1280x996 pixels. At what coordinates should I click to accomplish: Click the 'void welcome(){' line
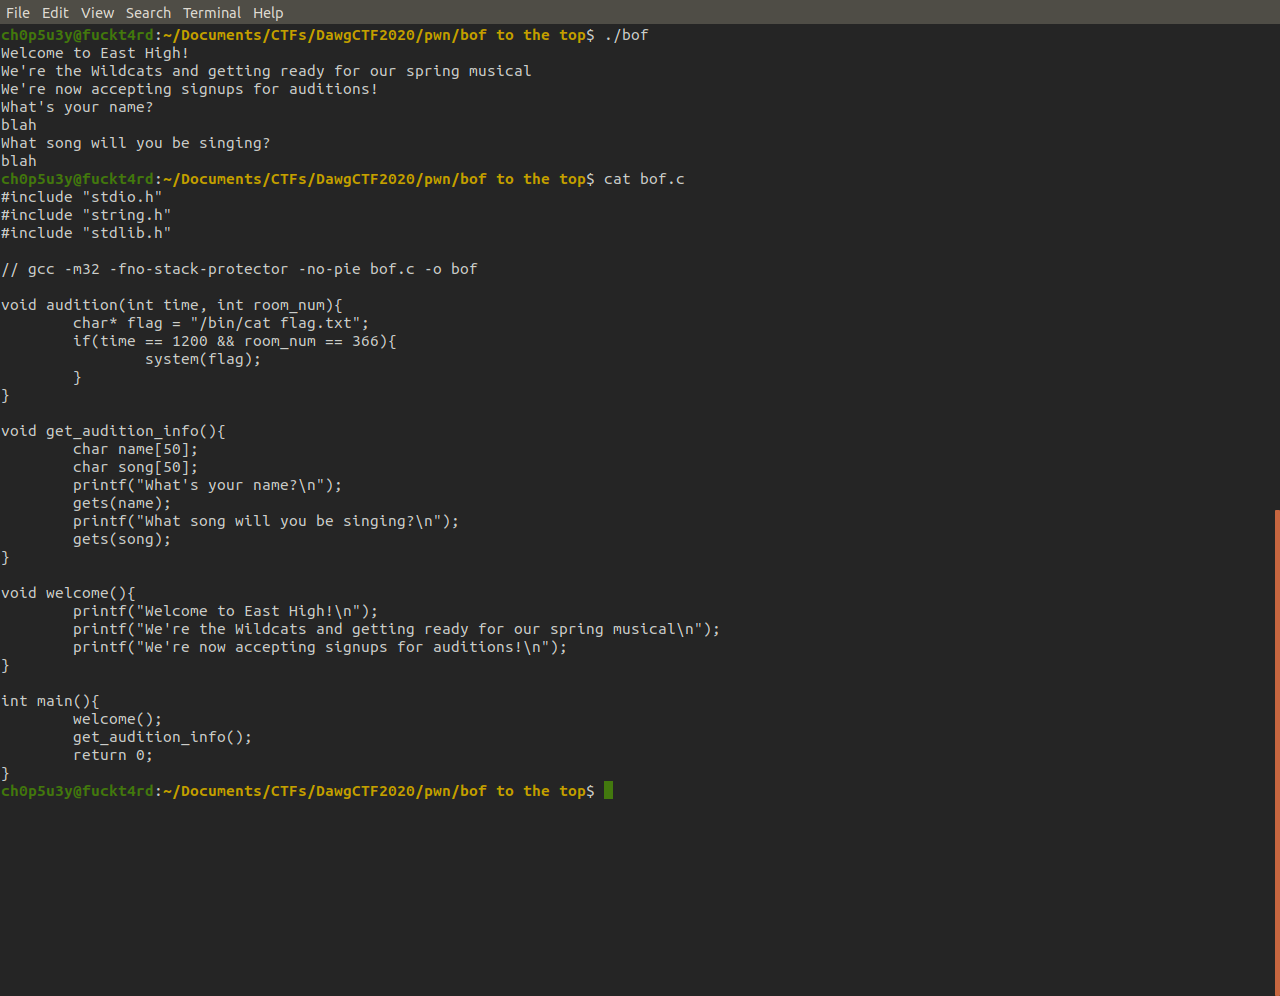tap(68, 593)
